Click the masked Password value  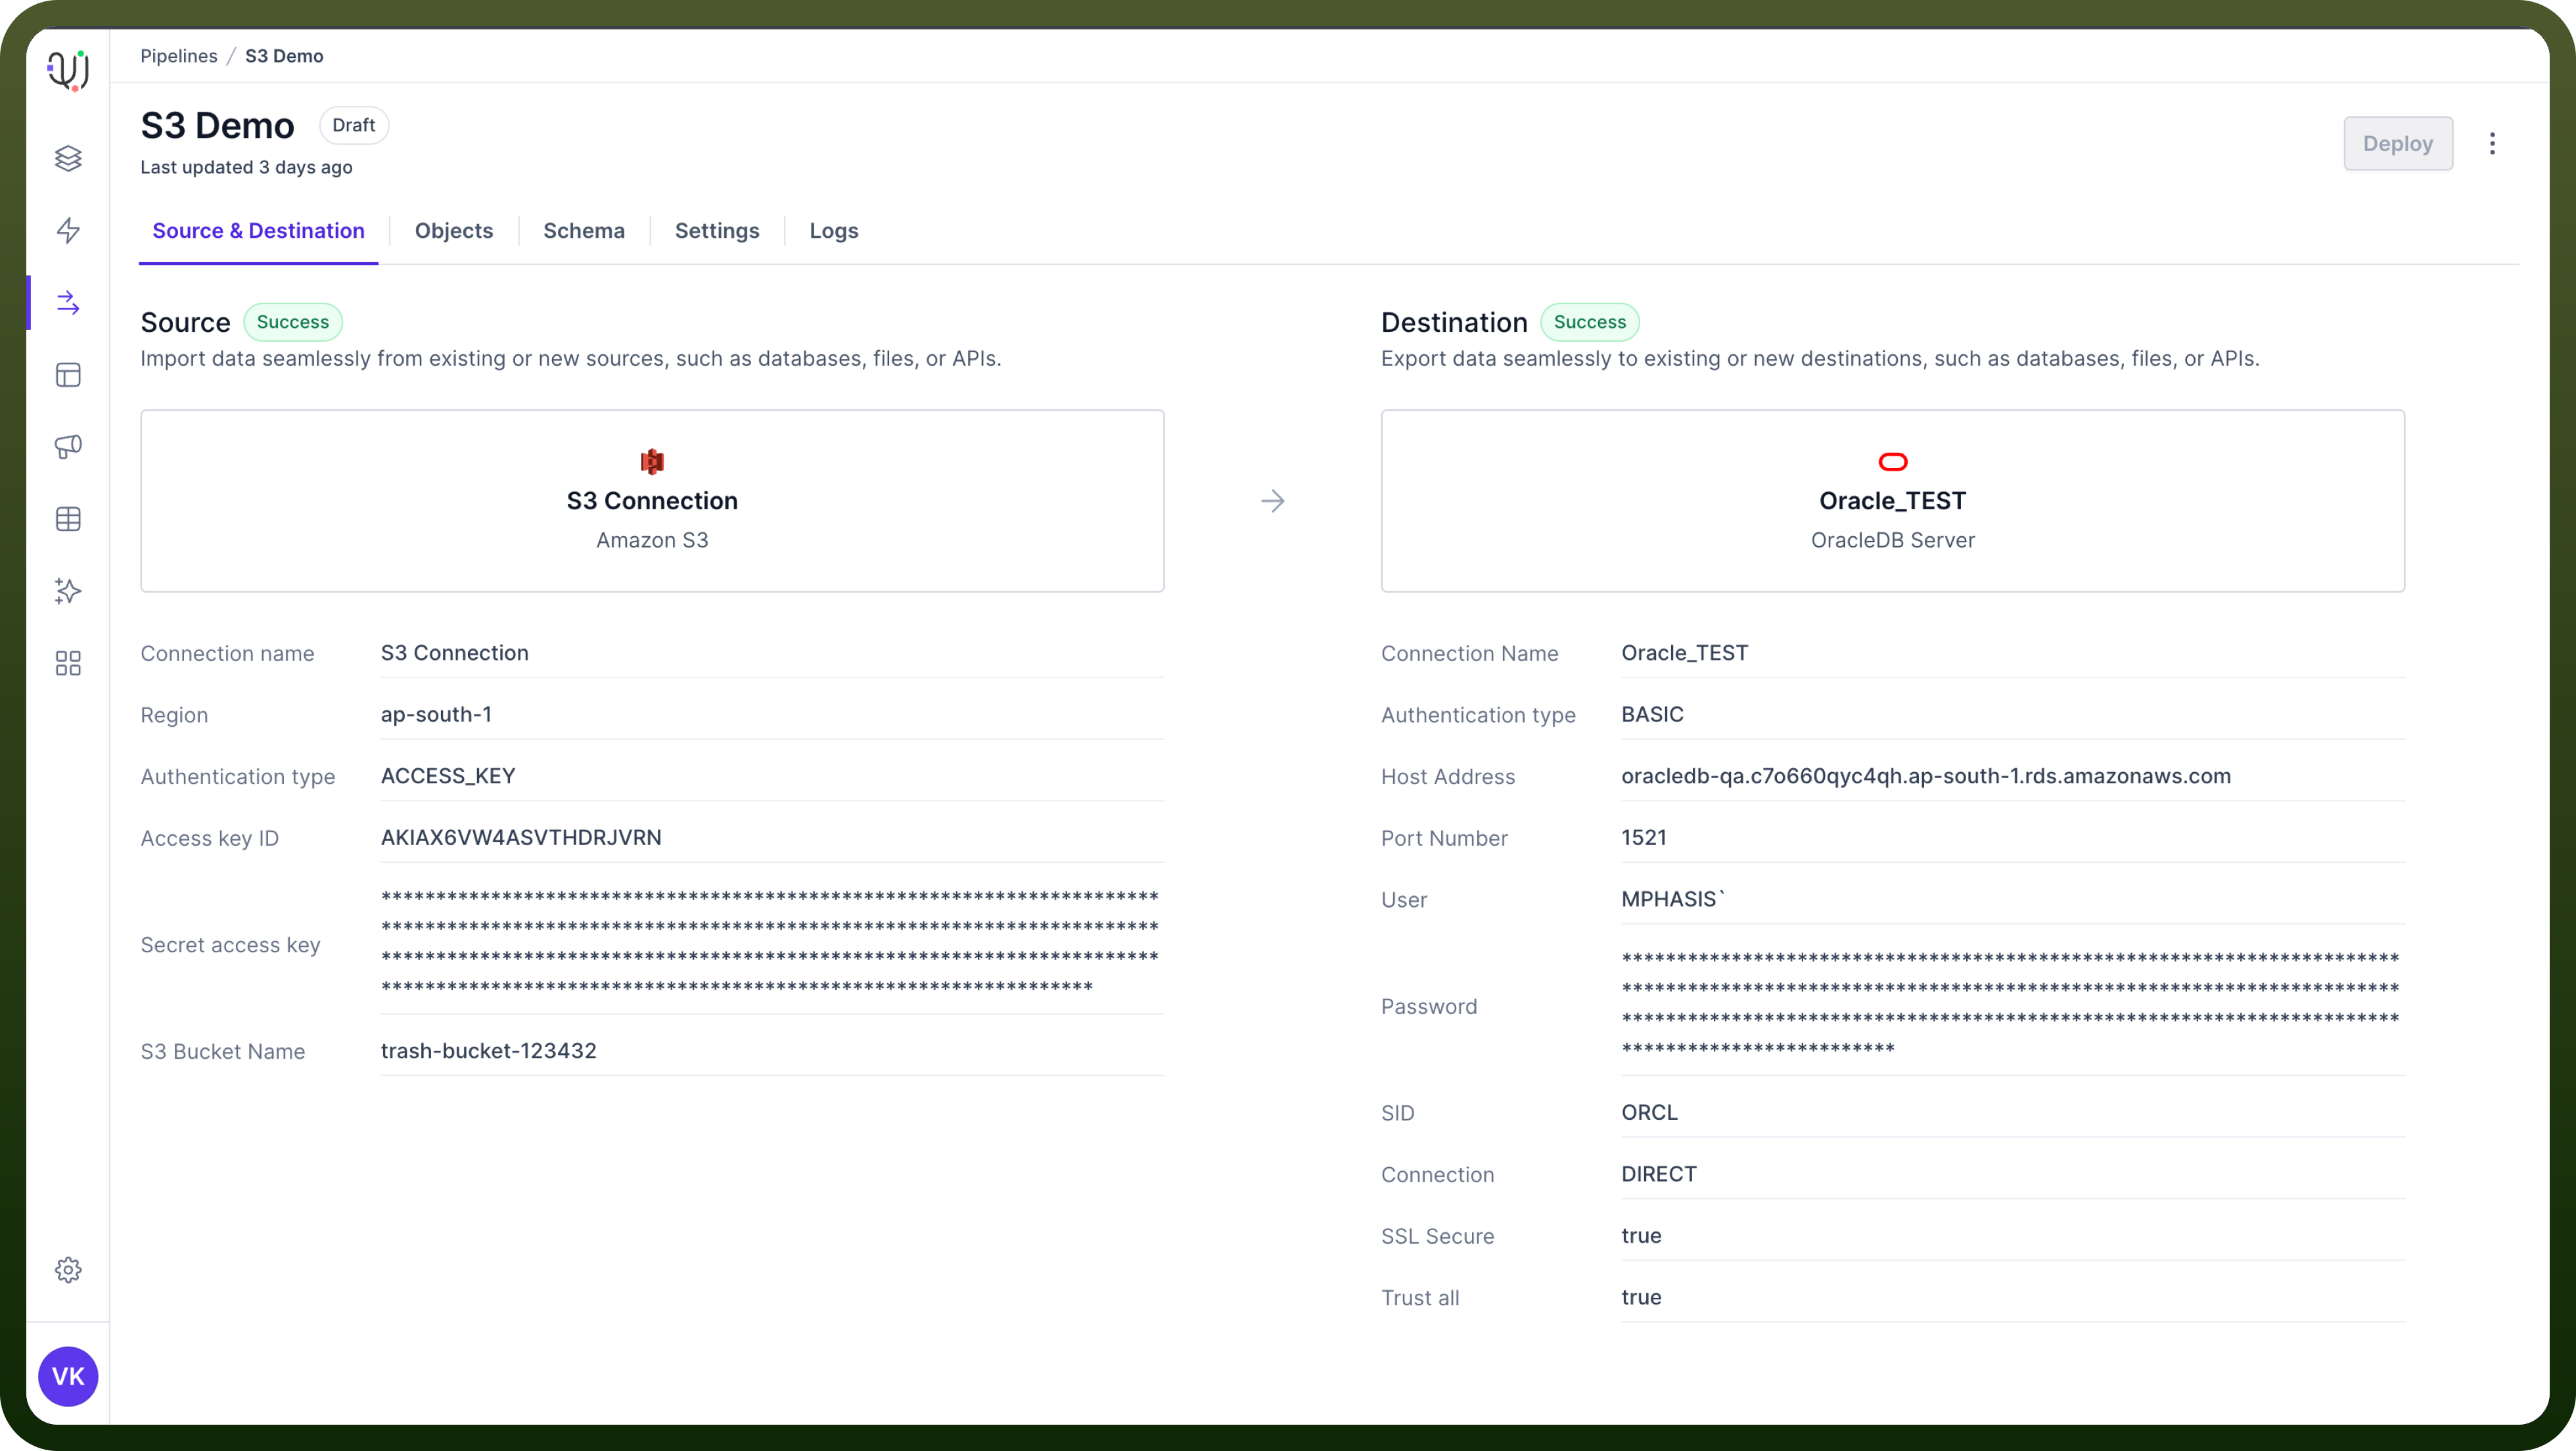2010,1004
